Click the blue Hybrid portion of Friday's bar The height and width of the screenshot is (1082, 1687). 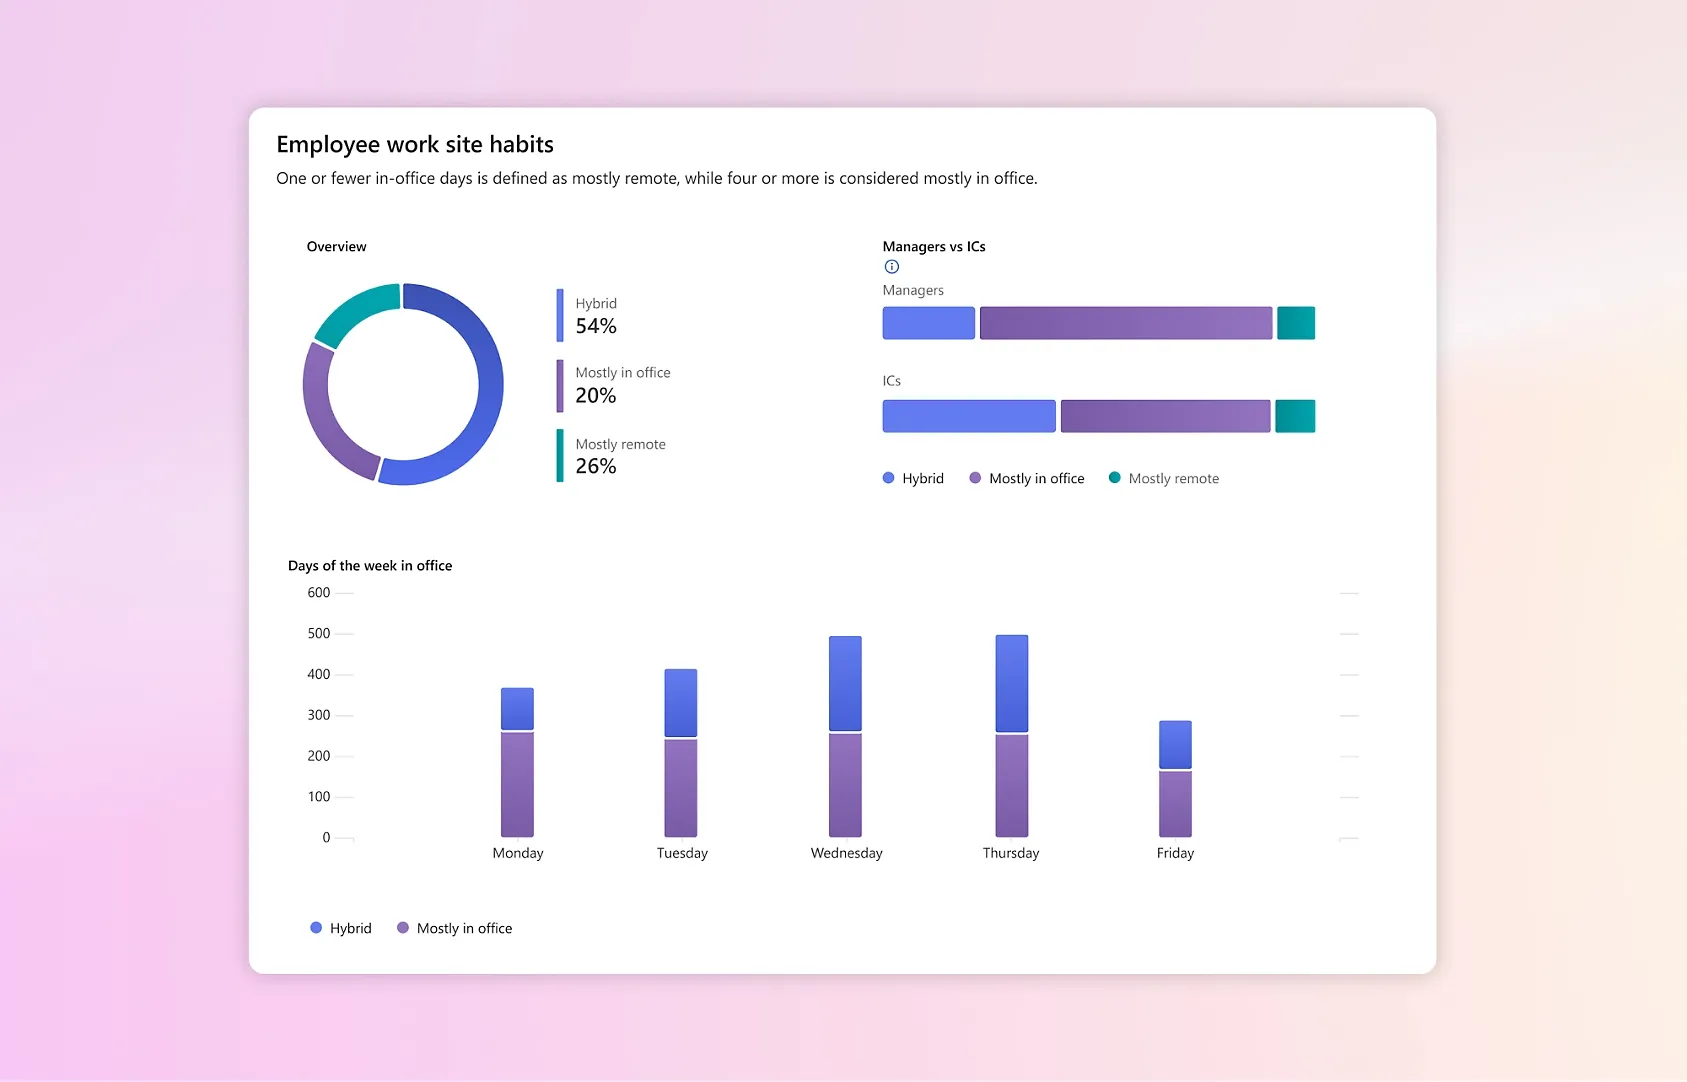coord(1175,745)
